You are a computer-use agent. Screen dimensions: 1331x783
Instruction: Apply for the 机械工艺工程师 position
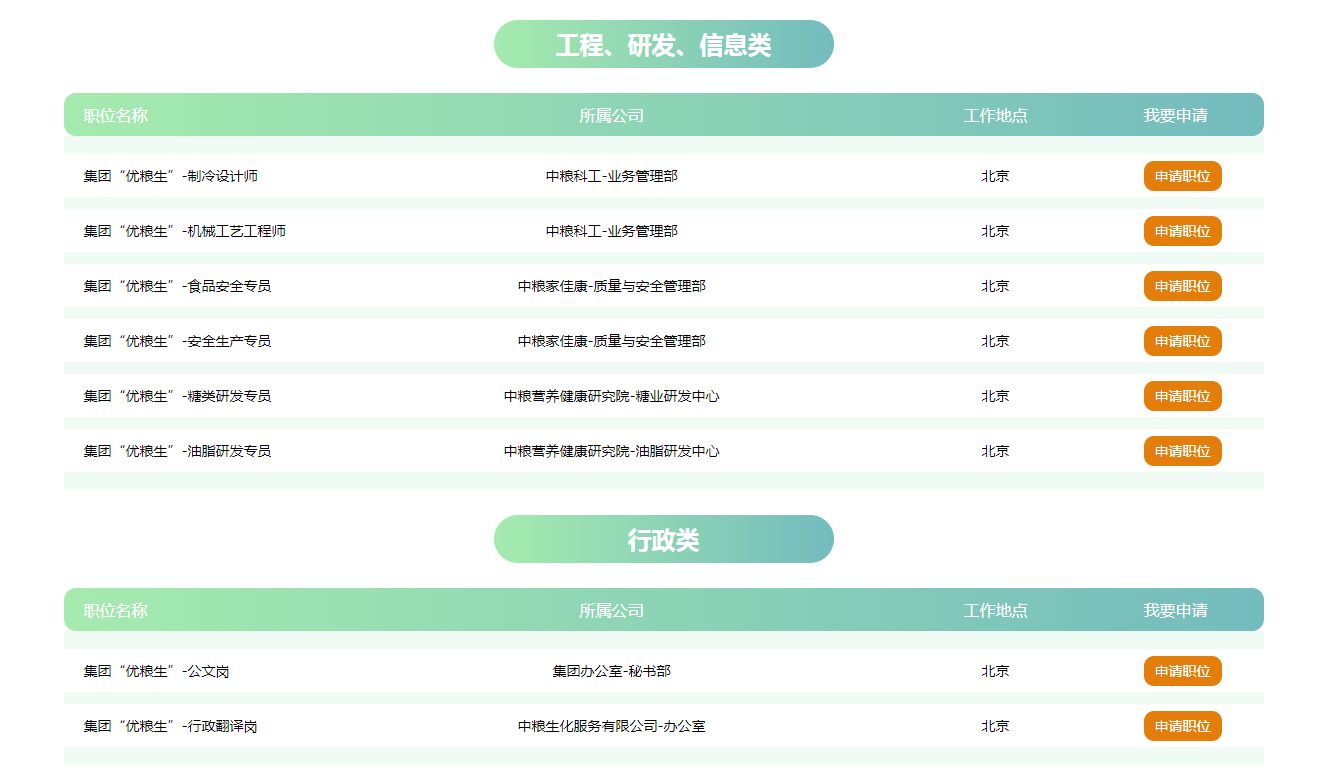(x=1182, y=231)
